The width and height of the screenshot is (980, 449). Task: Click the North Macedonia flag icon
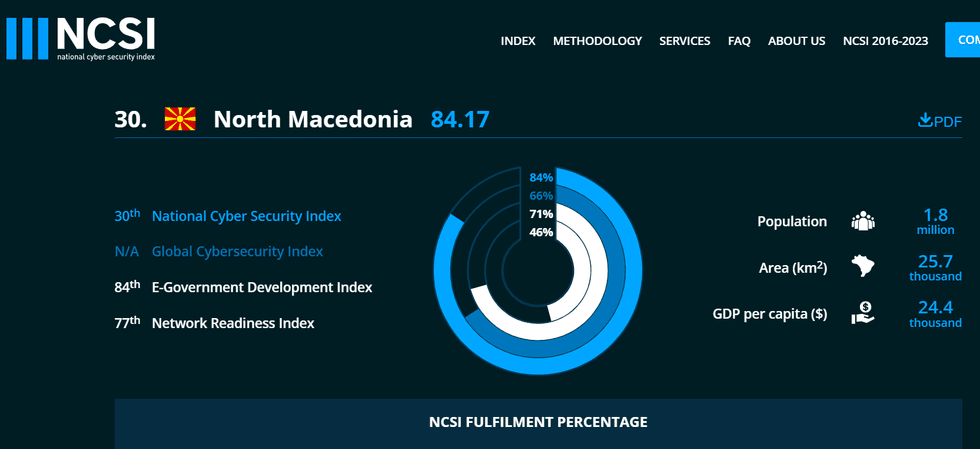[x=180, y=119]
